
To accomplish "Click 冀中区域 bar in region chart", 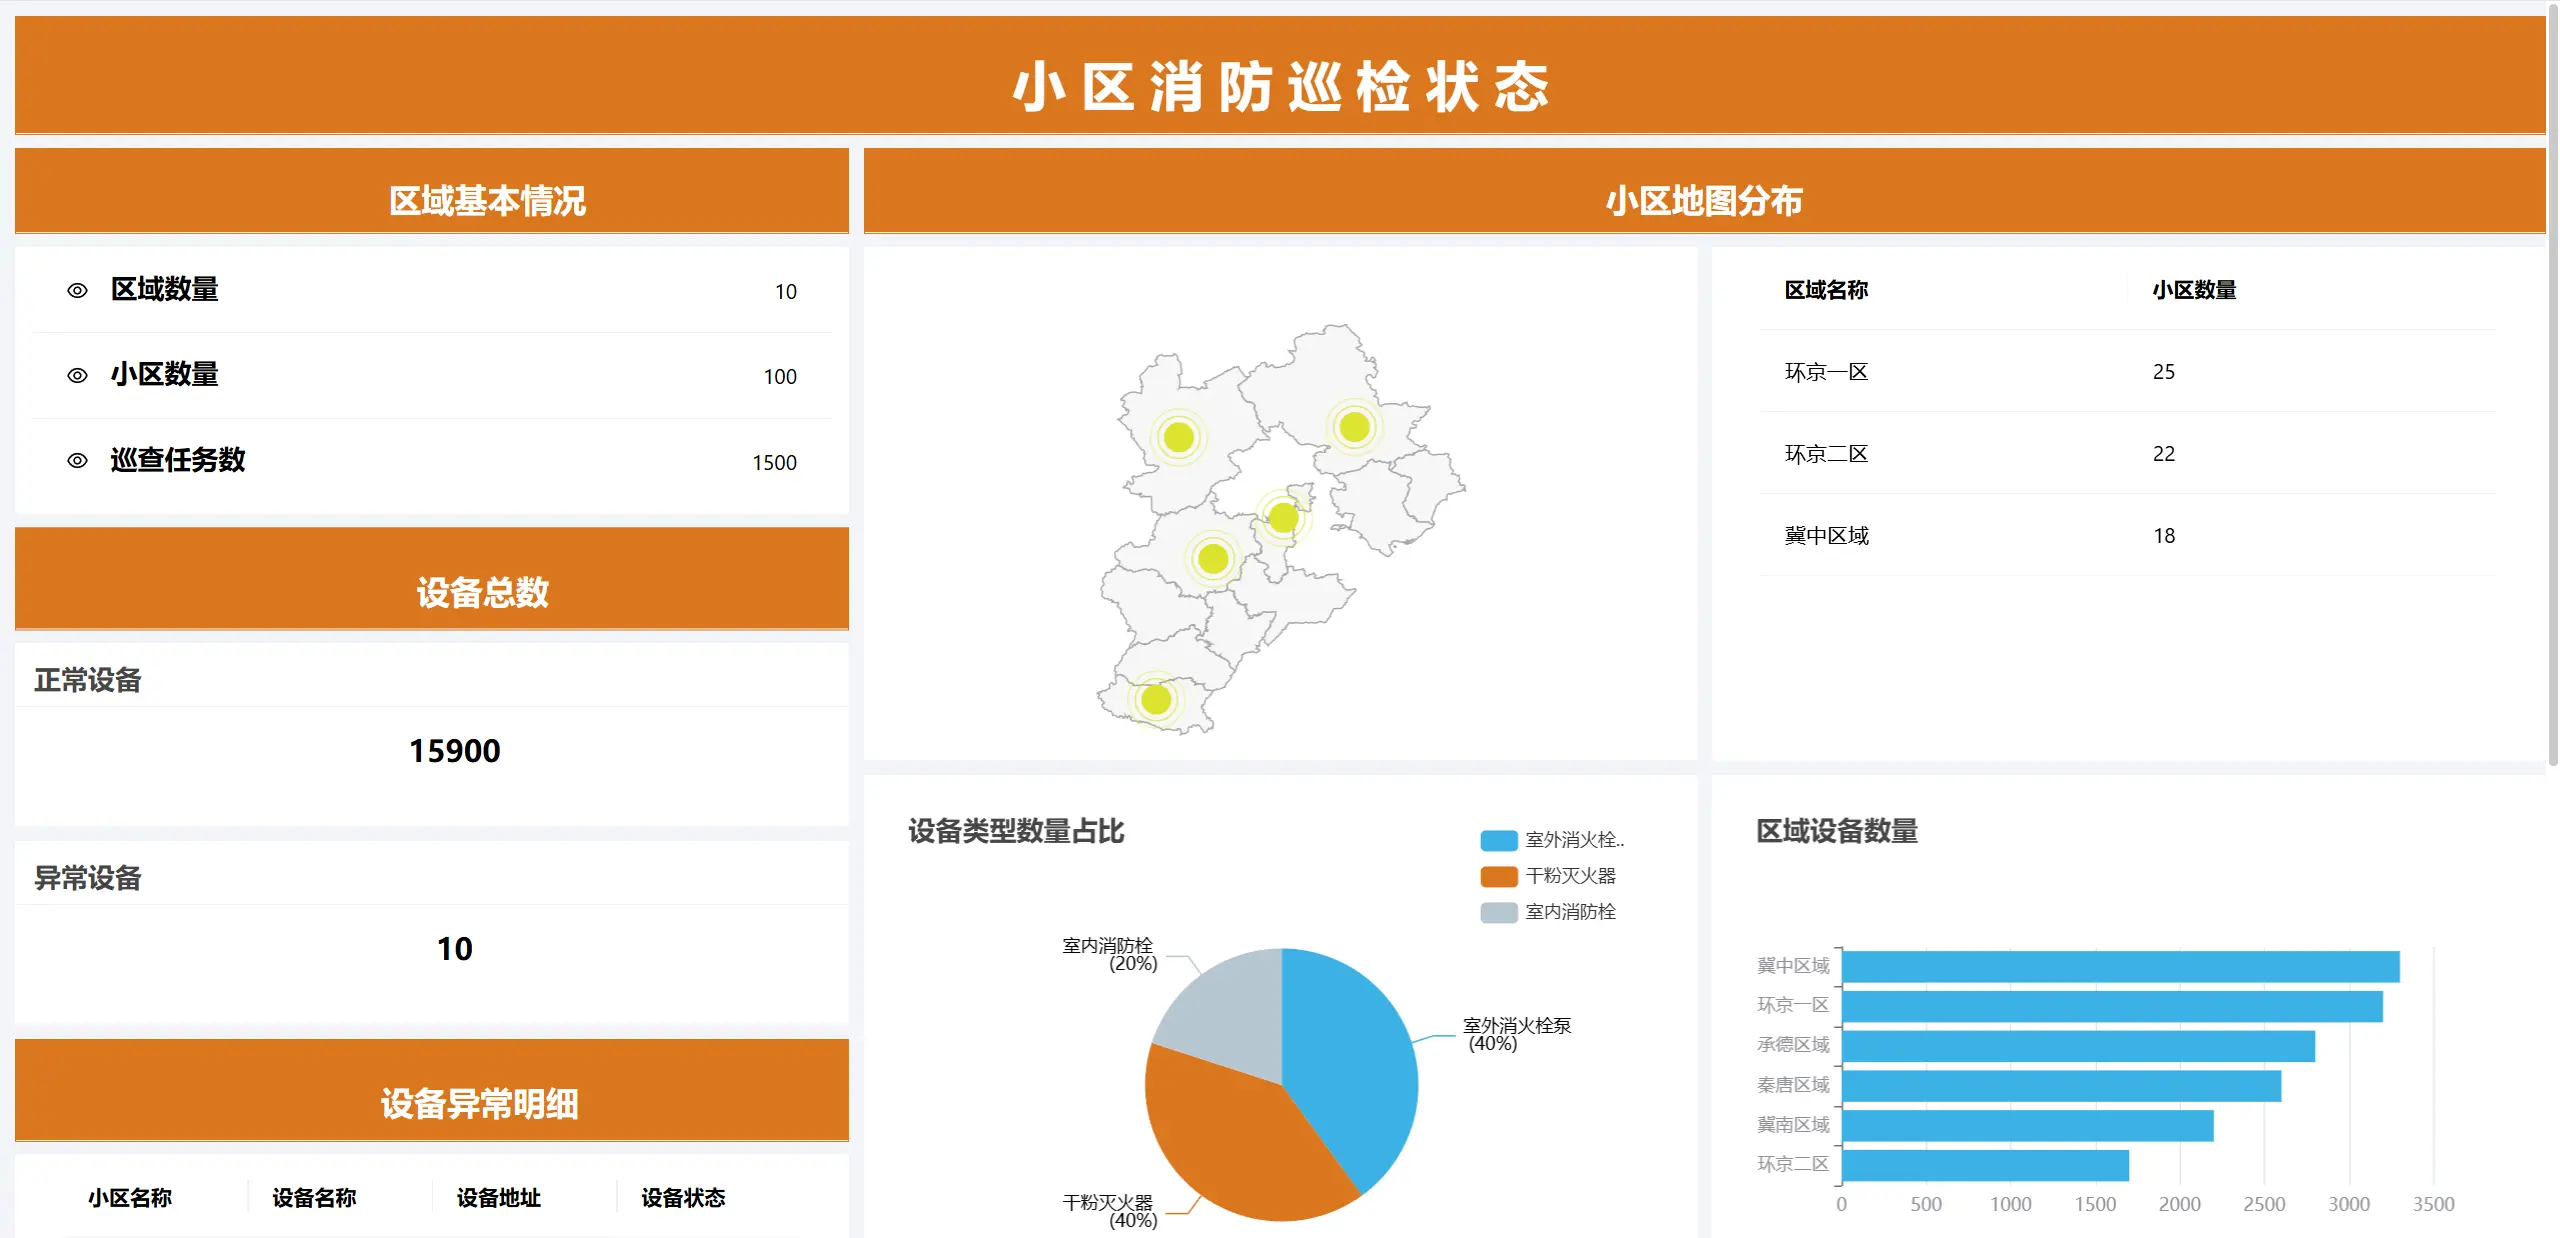I will (x=2122, y=964).
